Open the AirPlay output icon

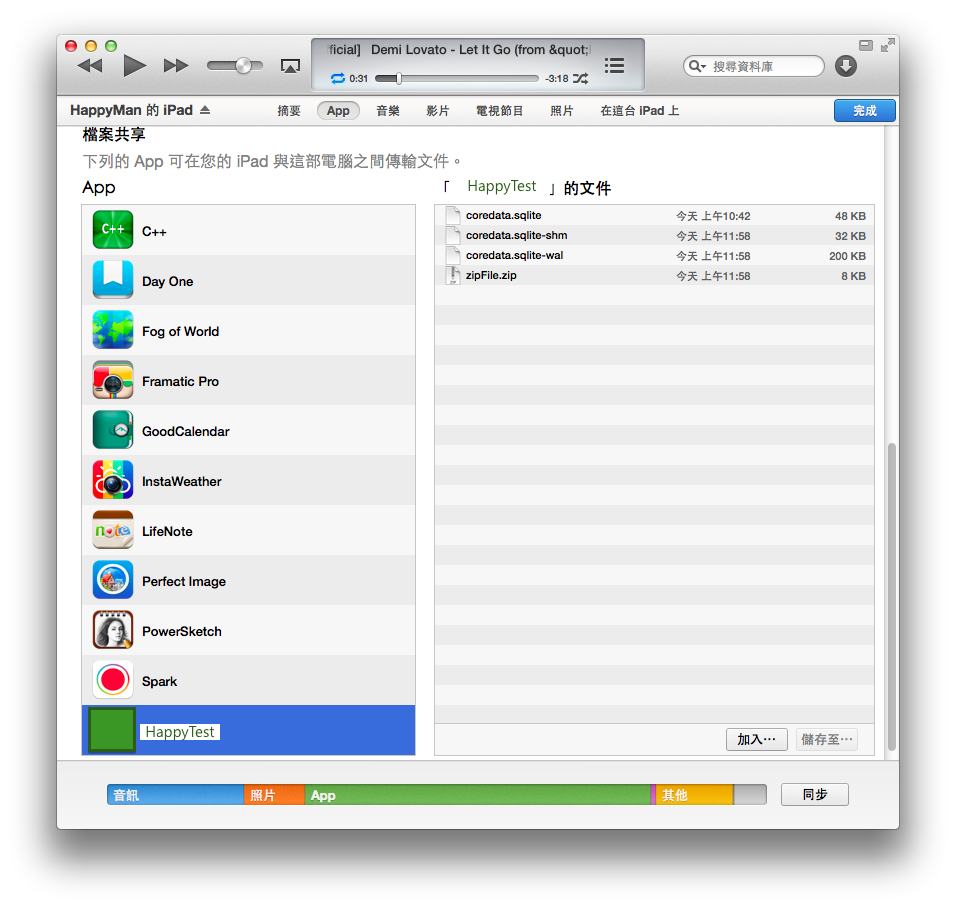[x=290, y=66]
